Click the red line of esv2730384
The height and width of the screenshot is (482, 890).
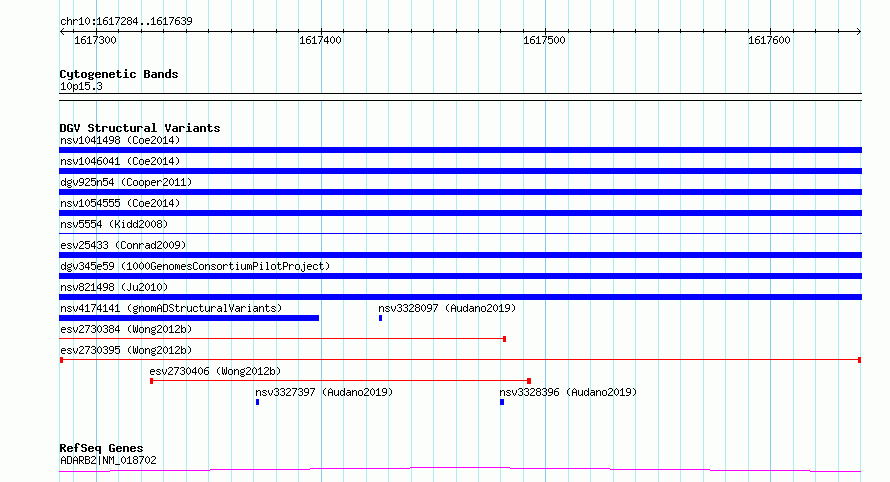tap(281, 339)
